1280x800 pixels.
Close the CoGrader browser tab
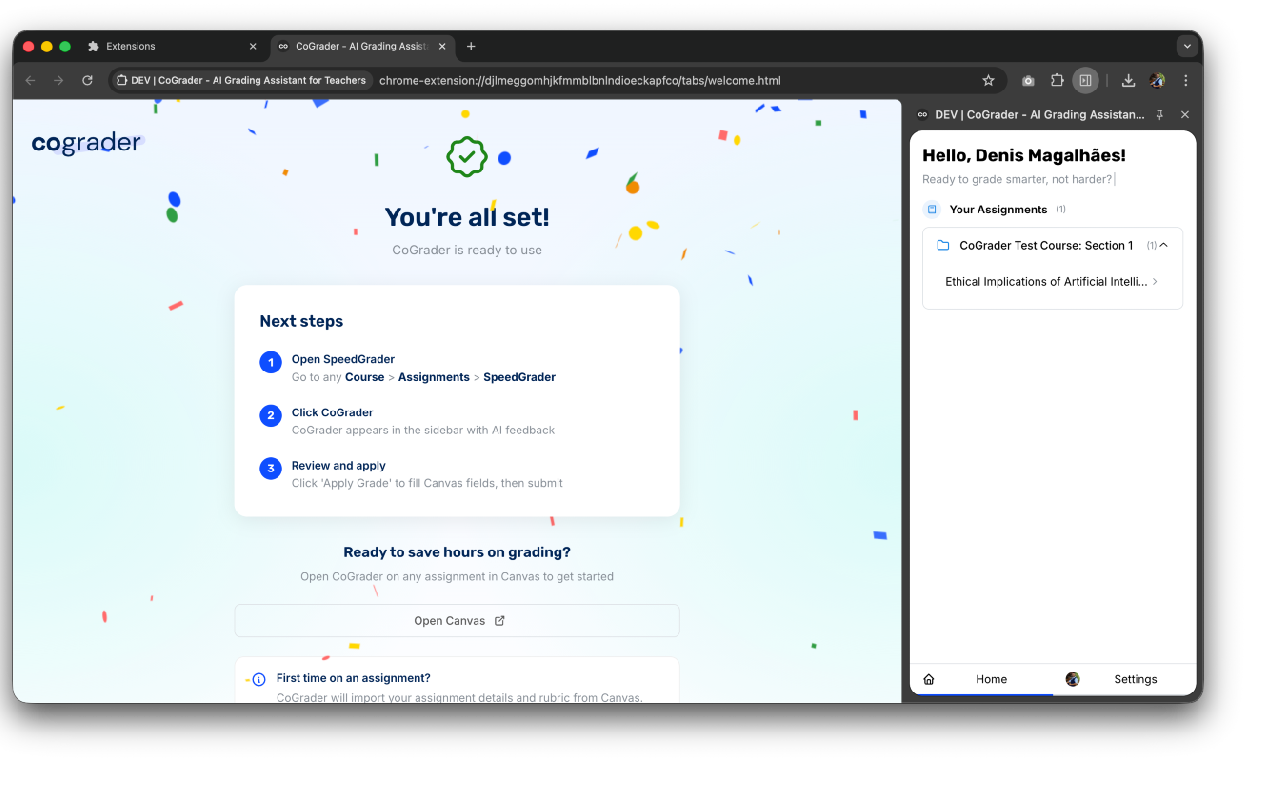(x=442, y=46)
